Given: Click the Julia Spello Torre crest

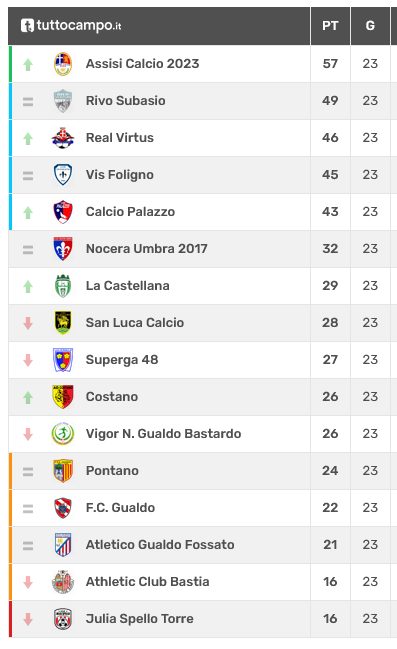Looking at the screenshot, I should 63,619.
